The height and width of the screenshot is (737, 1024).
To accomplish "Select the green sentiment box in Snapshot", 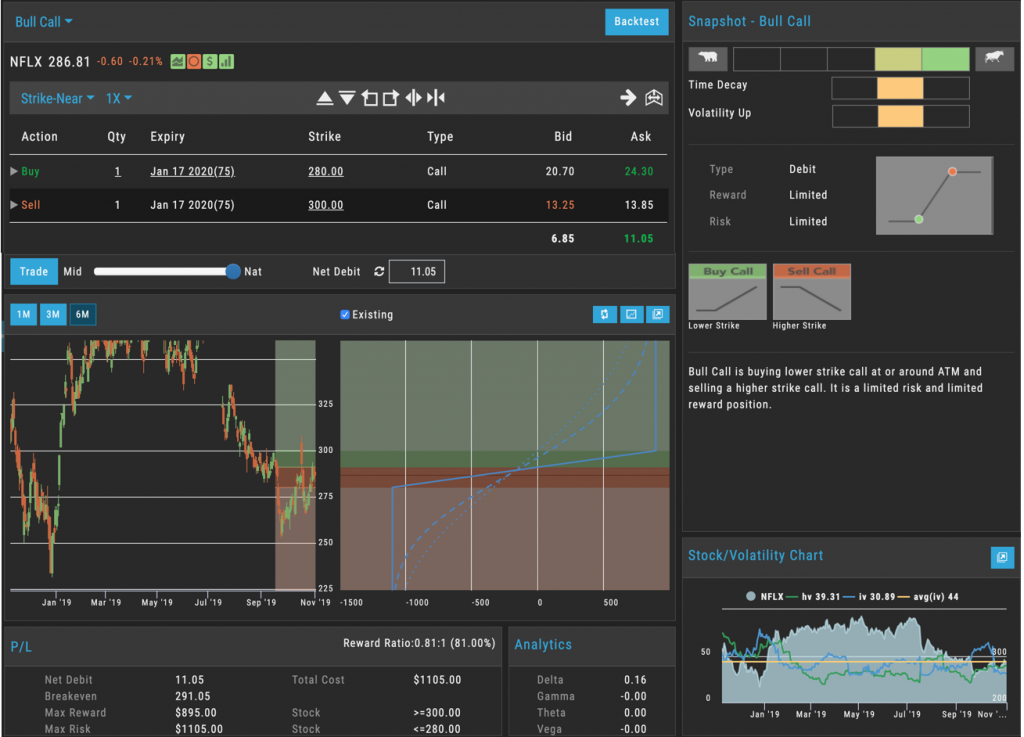I will [x=944, y=59].
